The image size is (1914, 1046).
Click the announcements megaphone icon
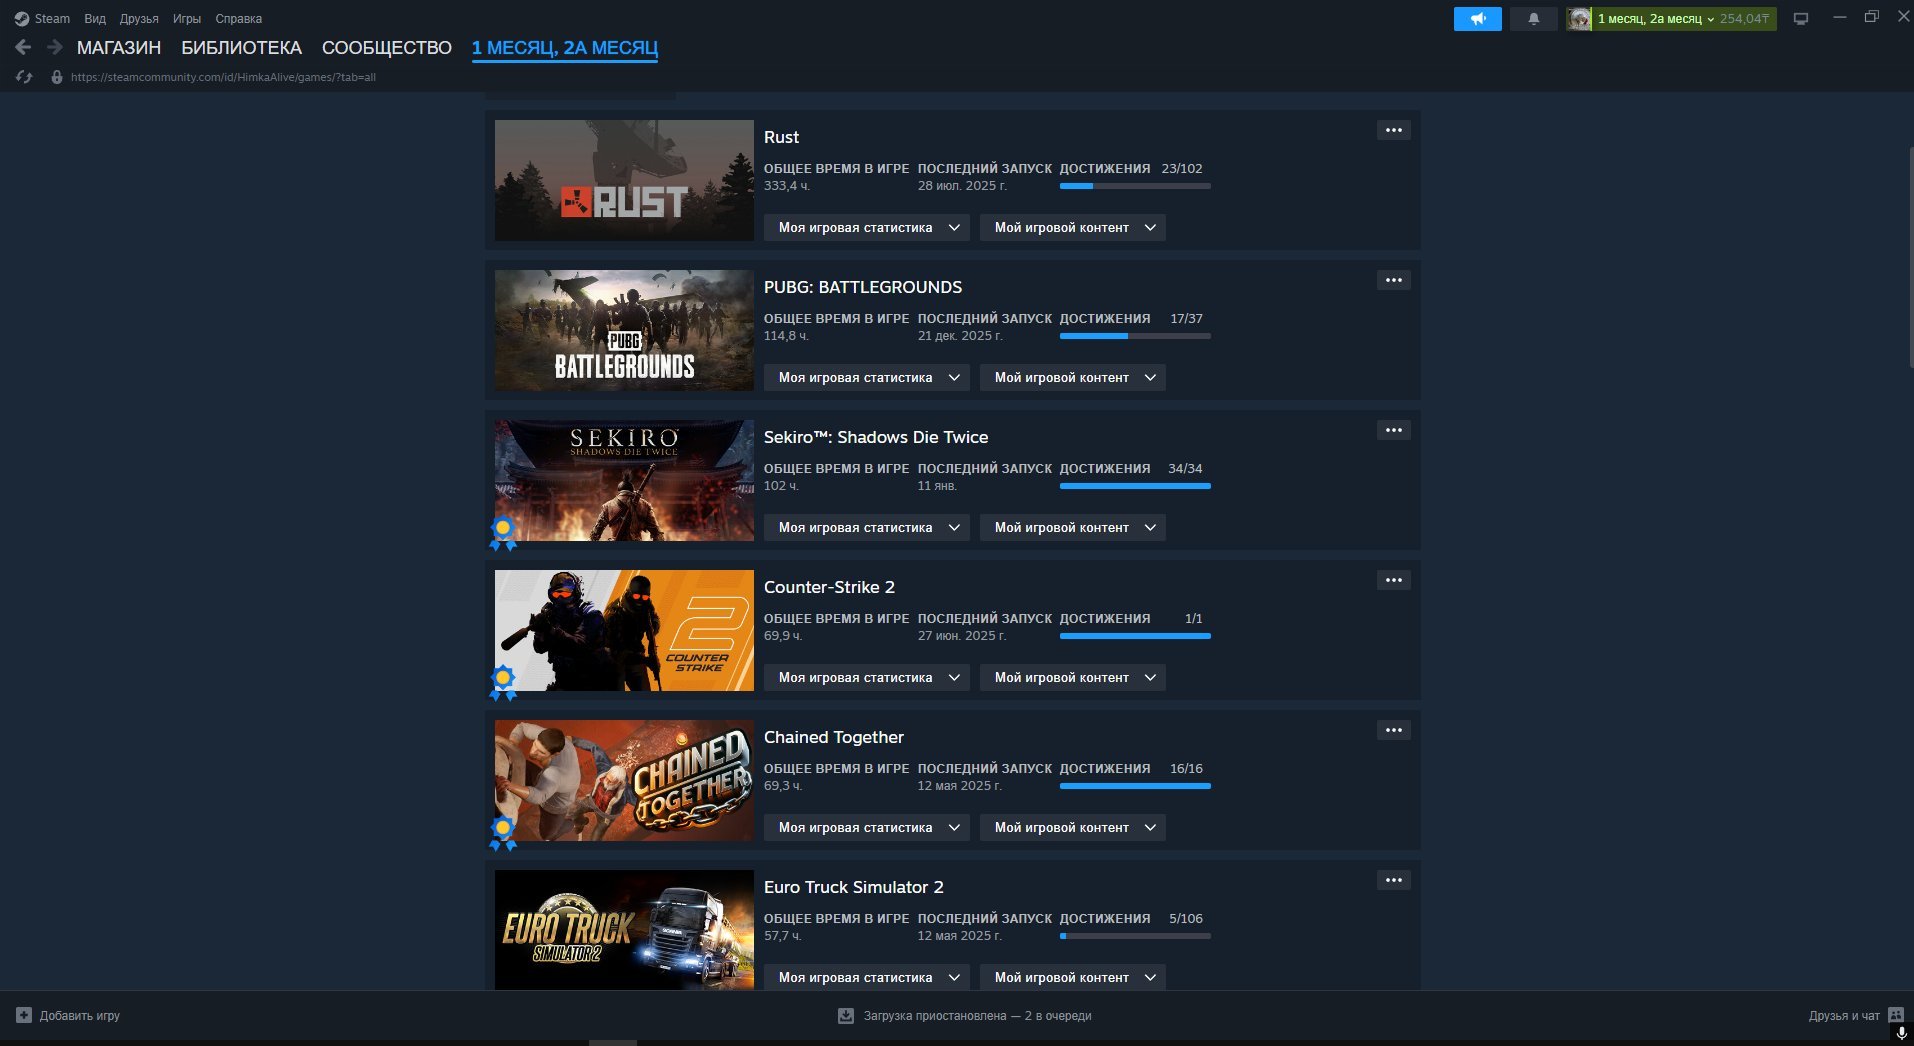(x=1477, y=19)
